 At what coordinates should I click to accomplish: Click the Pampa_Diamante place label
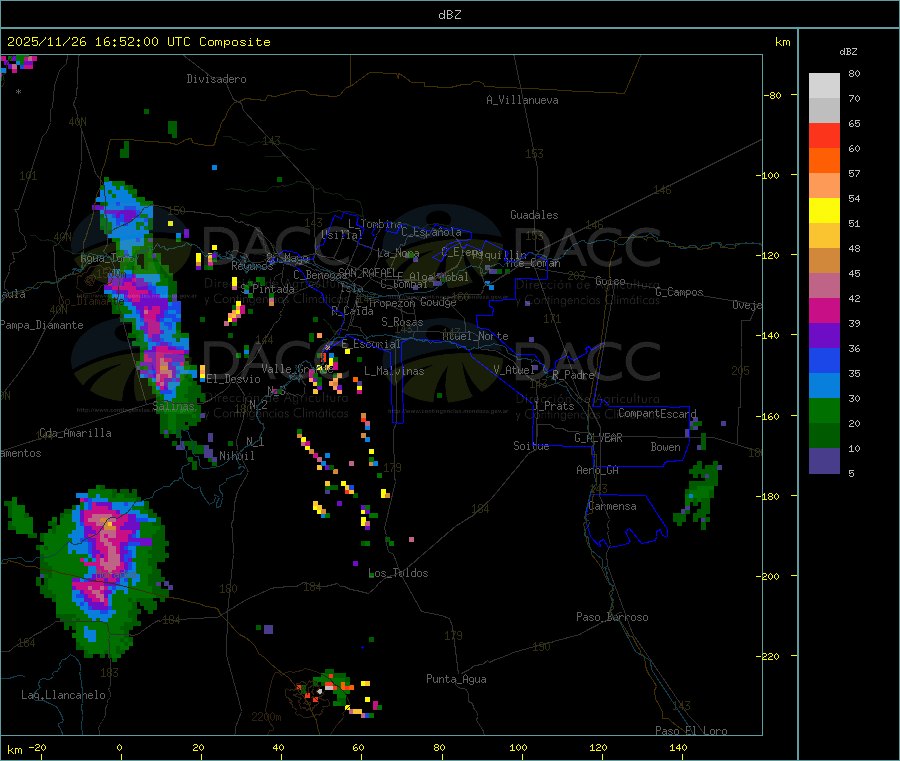pos(42,325)
